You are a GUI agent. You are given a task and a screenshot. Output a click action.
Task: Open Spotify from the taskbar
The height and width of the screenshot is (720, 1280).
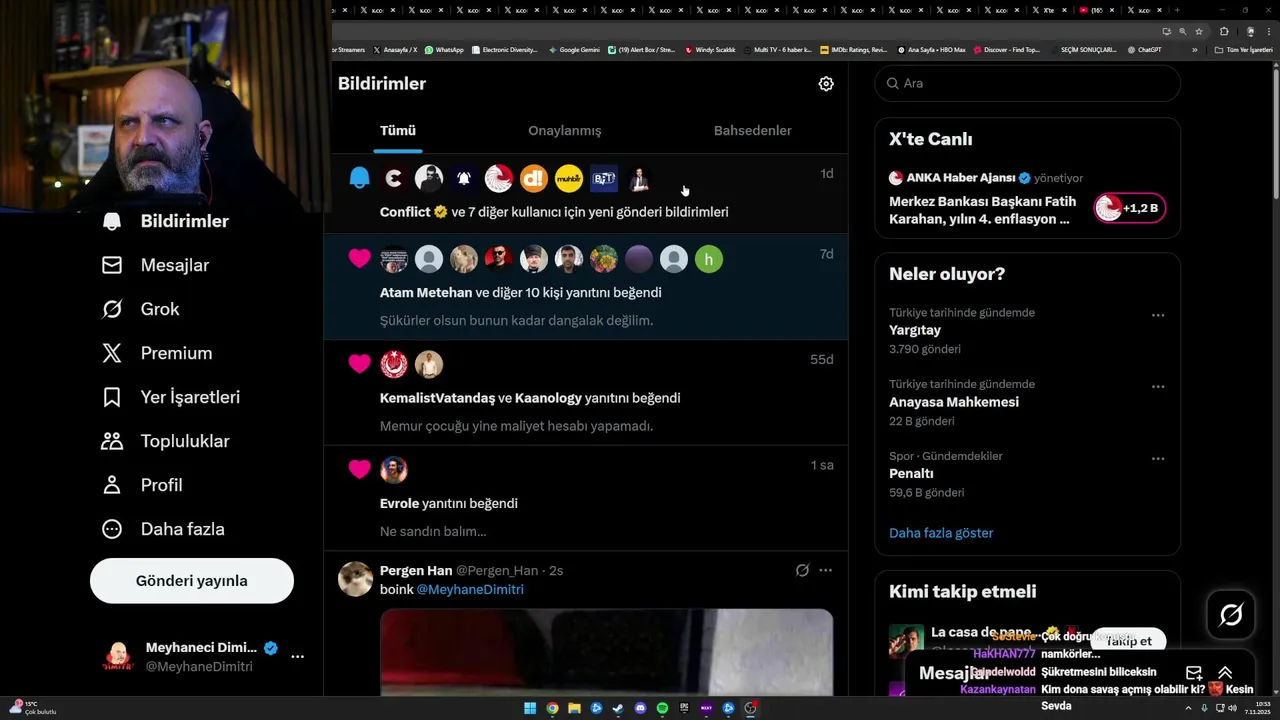pos(662,709)
